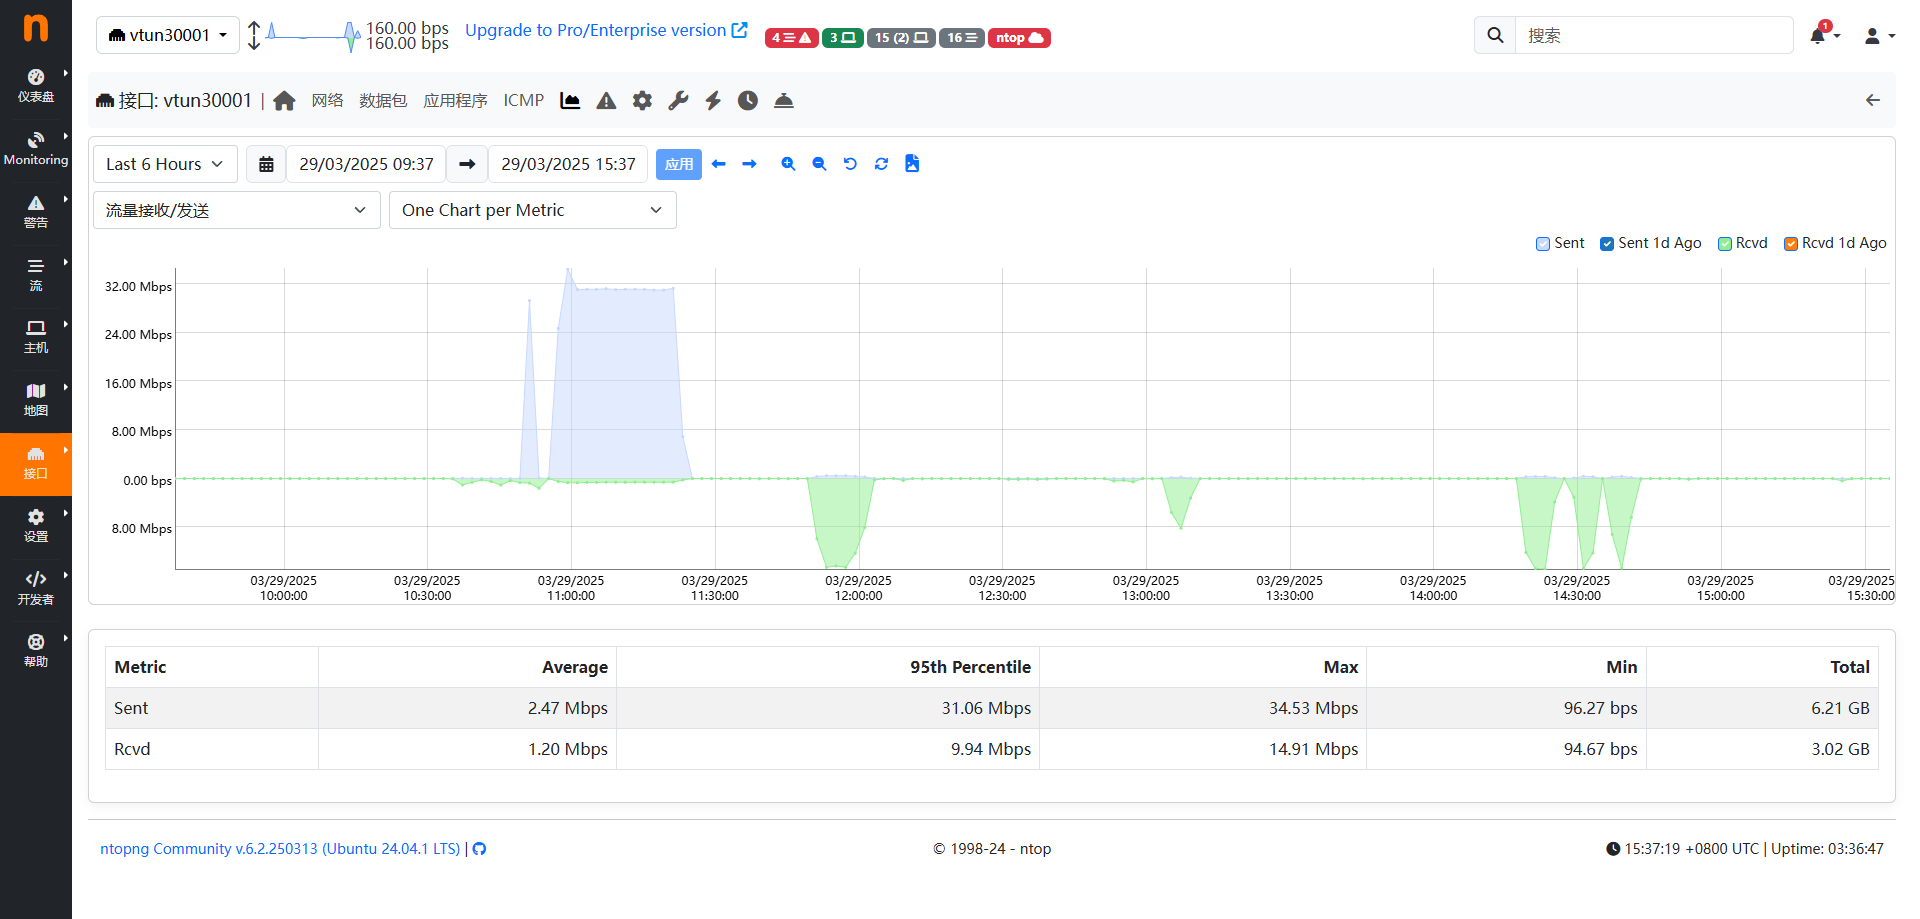Go to interface home icon

284,100
